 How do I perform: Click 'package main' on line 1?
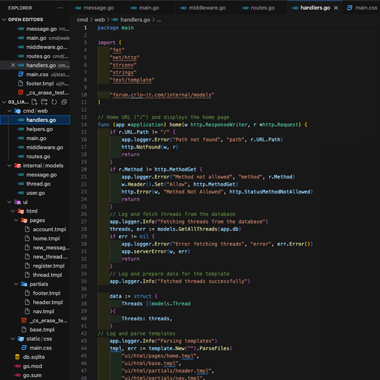[x=116, y=28]
